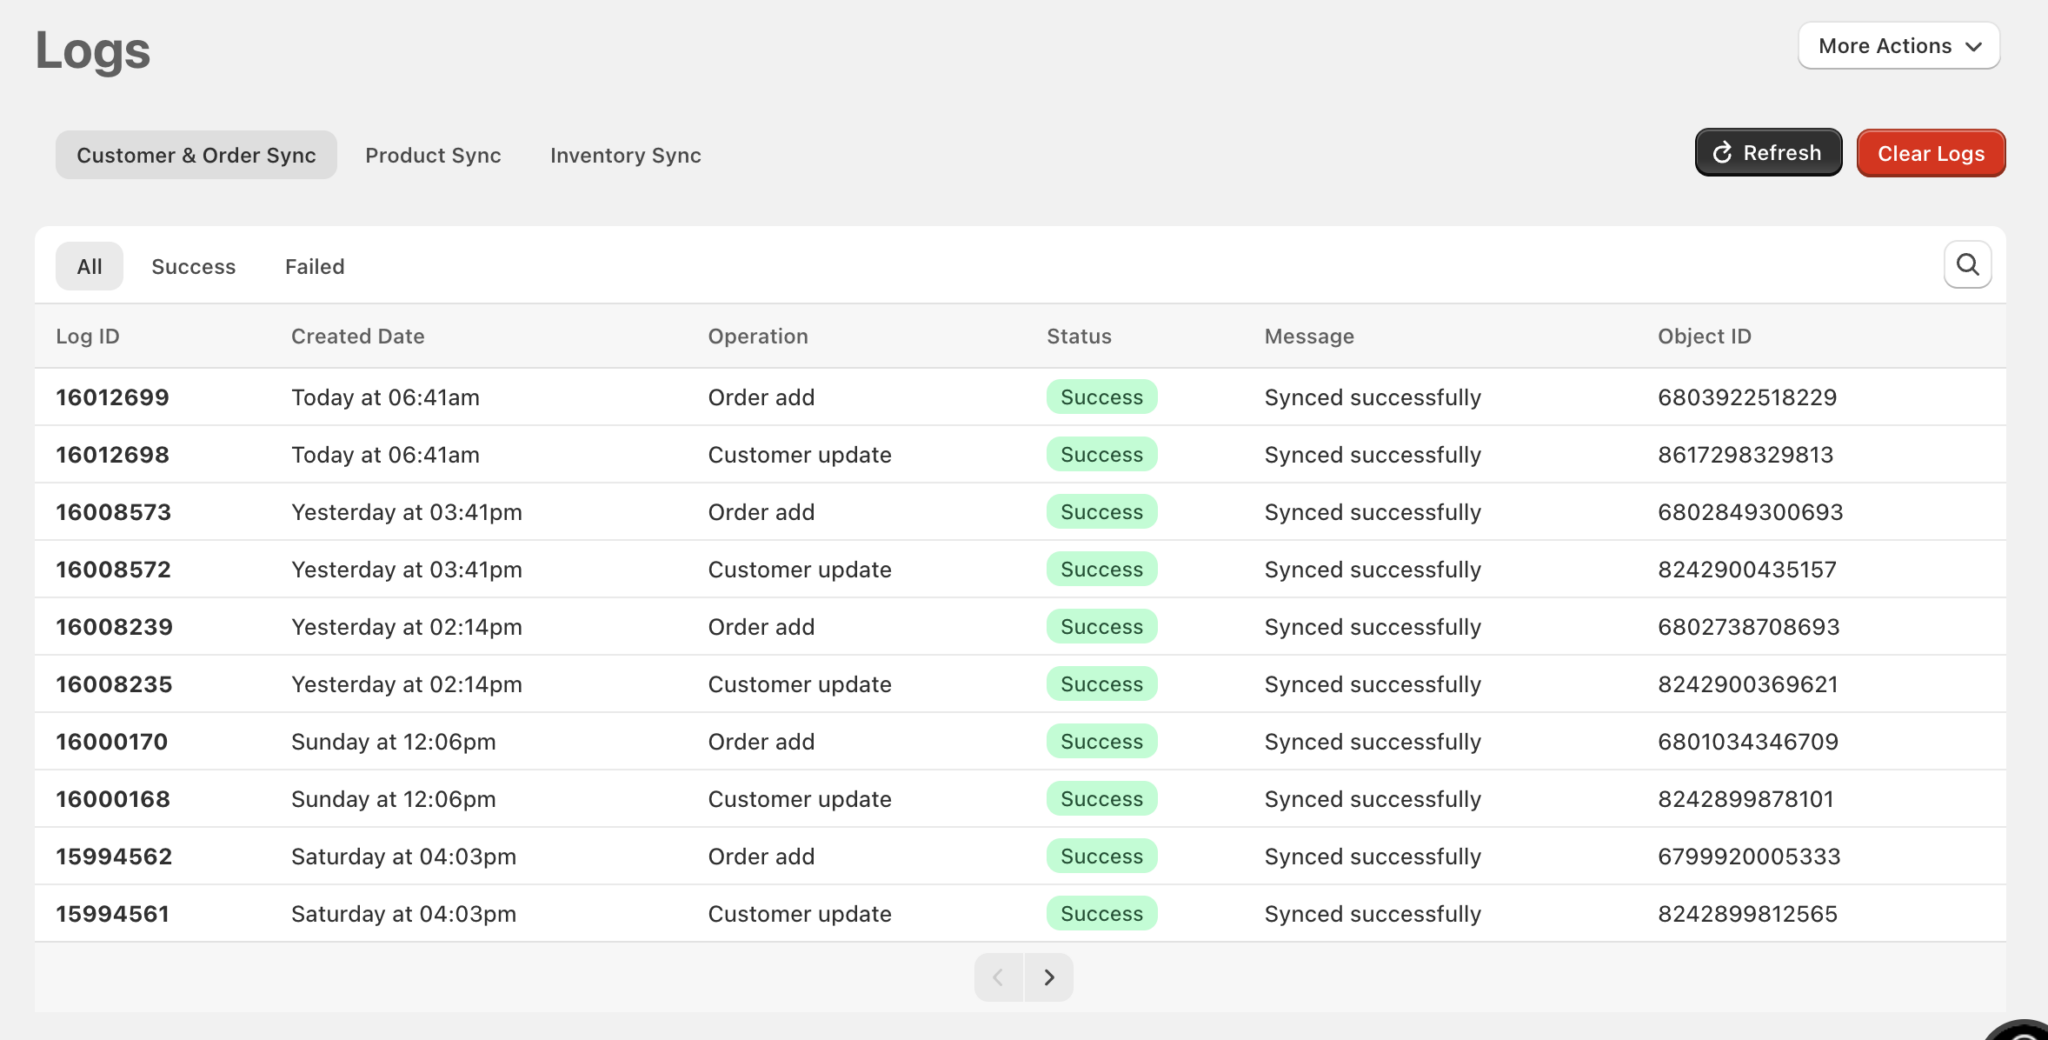
Task: Click Customer update in row 16008235
Action: click(799, 684)
